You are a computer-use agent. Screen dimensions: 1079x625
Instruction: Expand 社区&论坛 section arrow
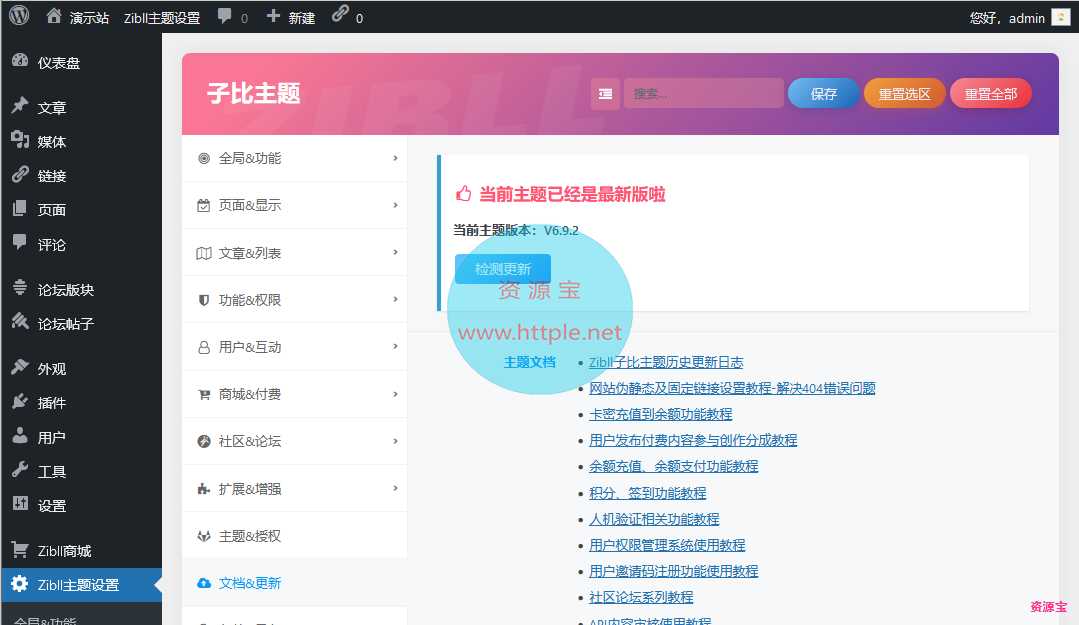pos(395,441)
